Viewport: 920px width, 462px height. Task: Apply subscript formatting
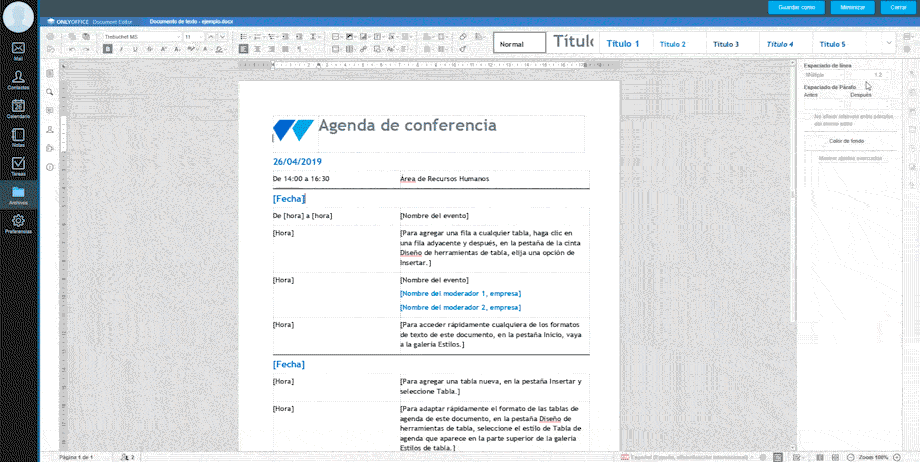(x=177, y=49)
